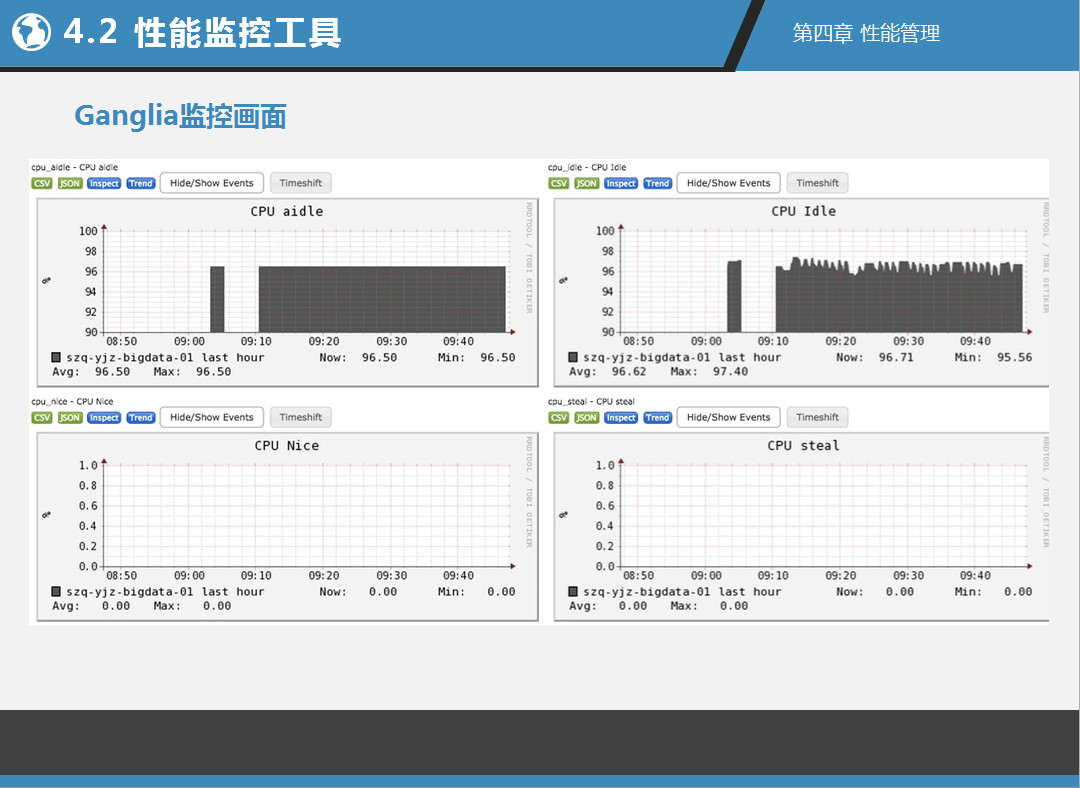Viewport: 1080px width, 788px height.
Task: Toggle Hide/Show Events on CPU Idle
Action: tap(729, 183)
